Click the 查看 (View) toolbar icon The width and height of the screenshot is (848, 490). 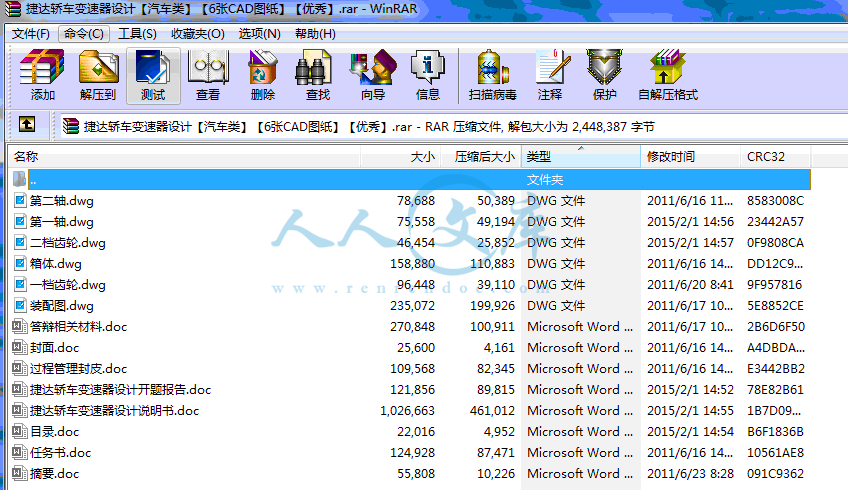(208, 67)
